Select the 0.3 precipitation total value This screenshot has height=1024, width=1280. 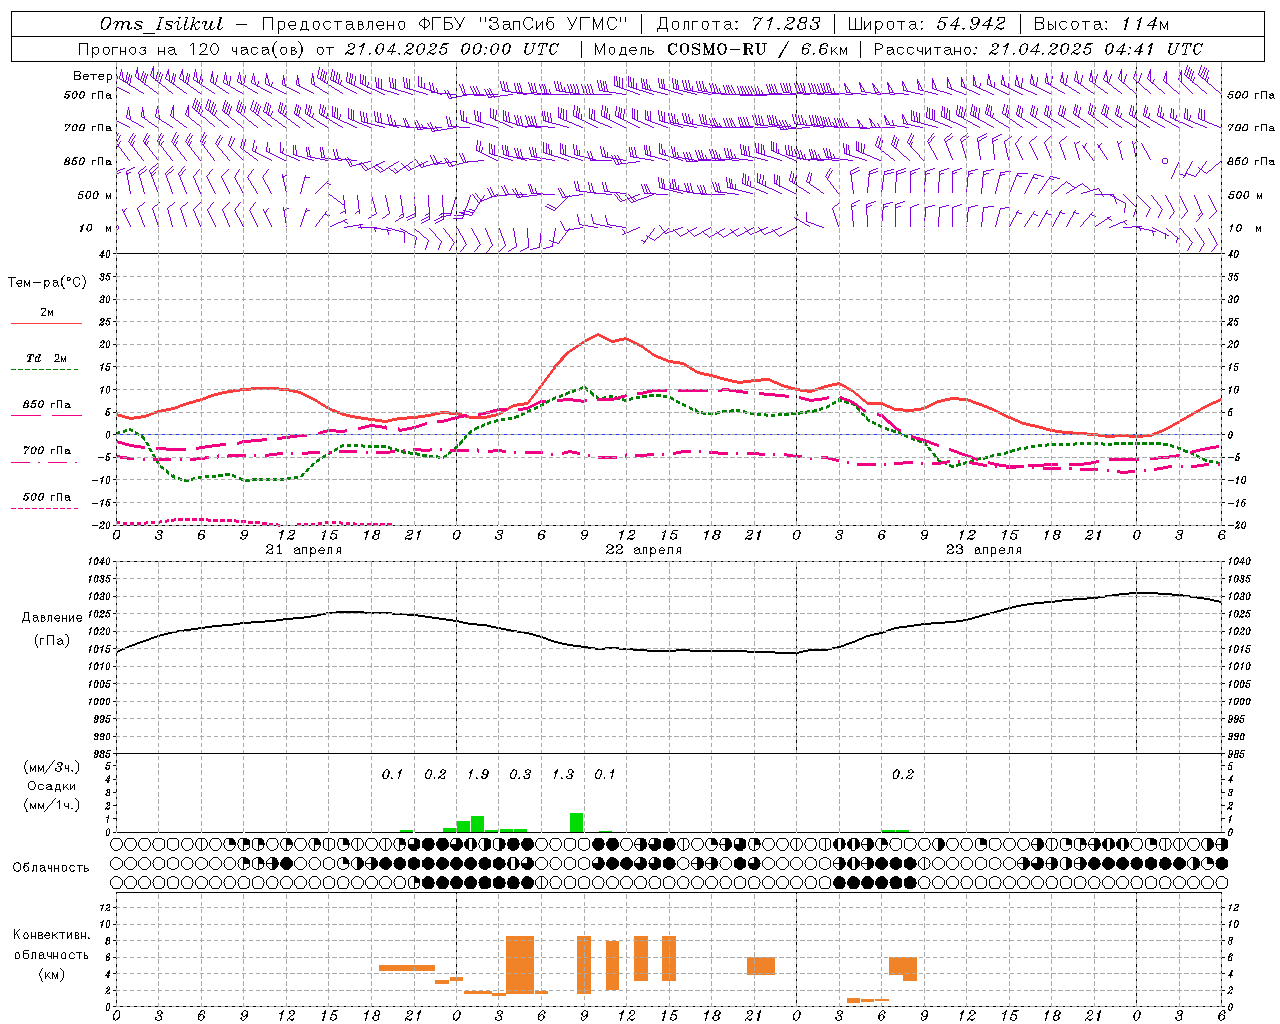point(520,774)
